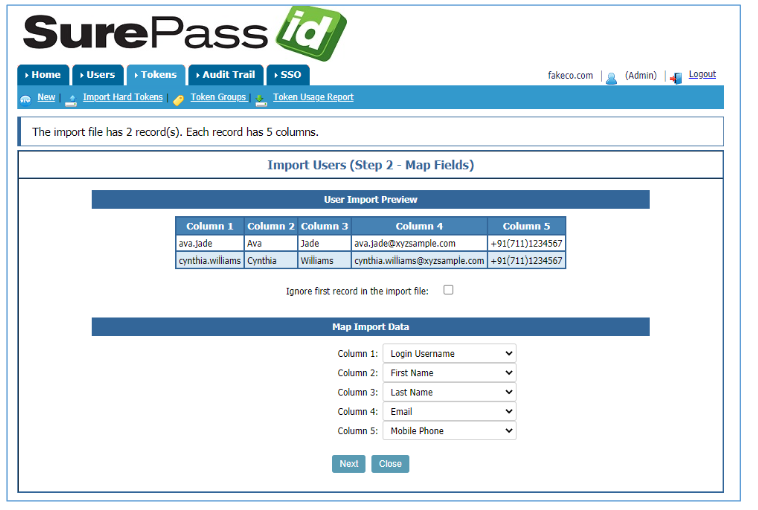758x510 pixels.
Task: Click the ava.jade@xyzsample.com email cell
Action: [x=419, y=244]
